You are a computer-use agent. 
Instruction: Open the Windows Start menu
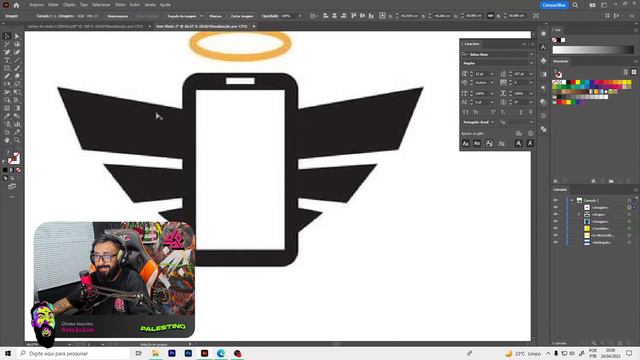(x=8, y=353)
